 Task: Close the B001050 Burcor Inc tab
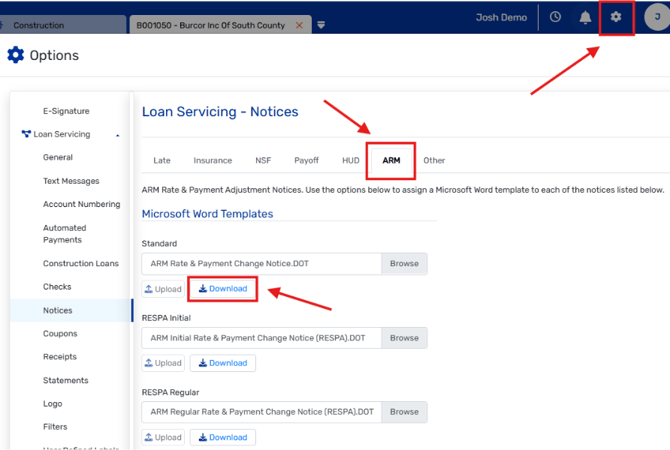point(299,25)
